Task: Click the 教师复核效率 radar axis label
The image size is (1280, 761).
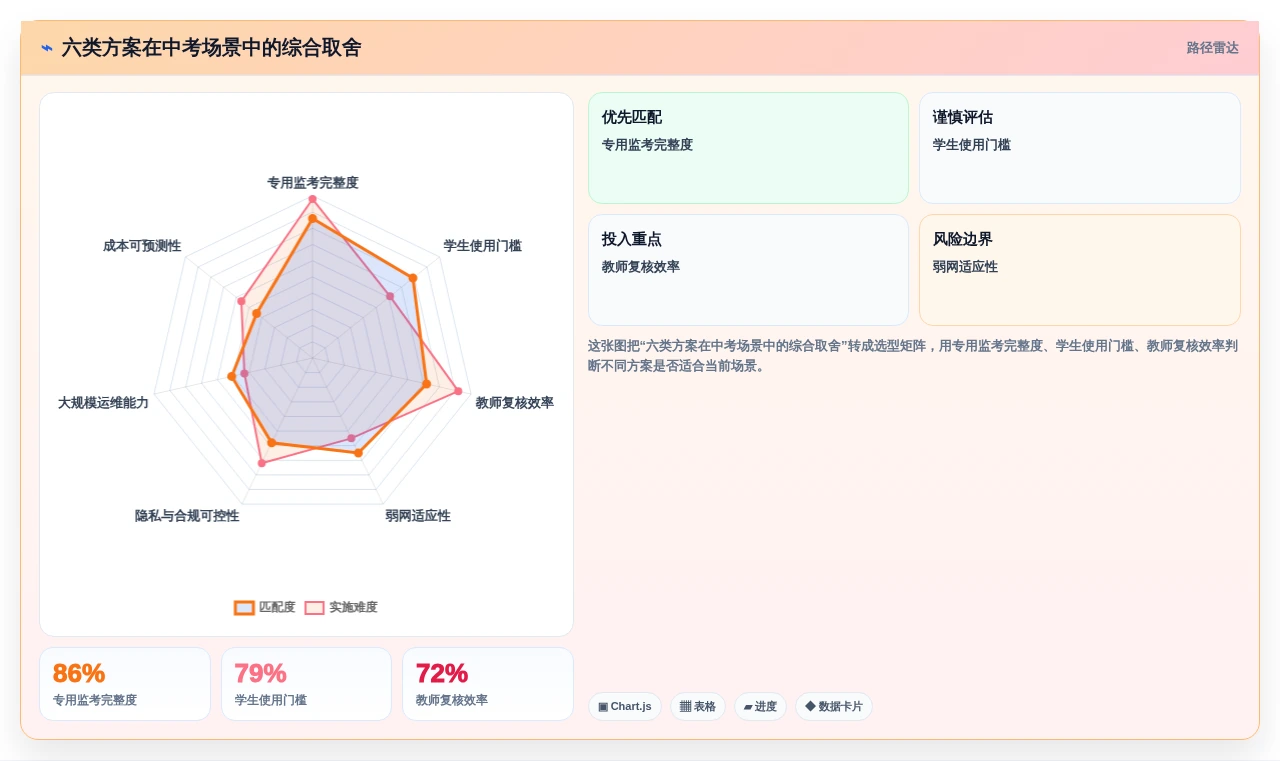Action: point(514,402)
